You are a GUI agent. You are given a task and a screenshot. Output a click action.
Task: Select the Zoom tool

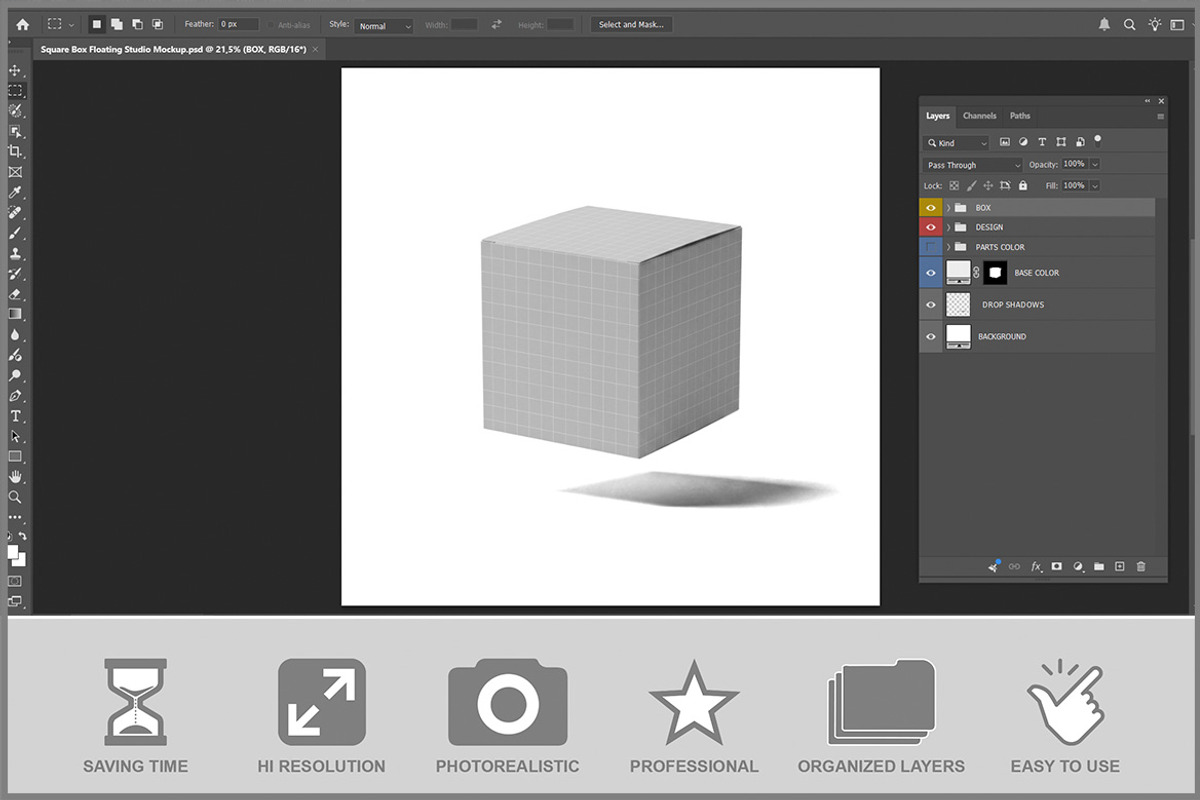tap(15, 497)
